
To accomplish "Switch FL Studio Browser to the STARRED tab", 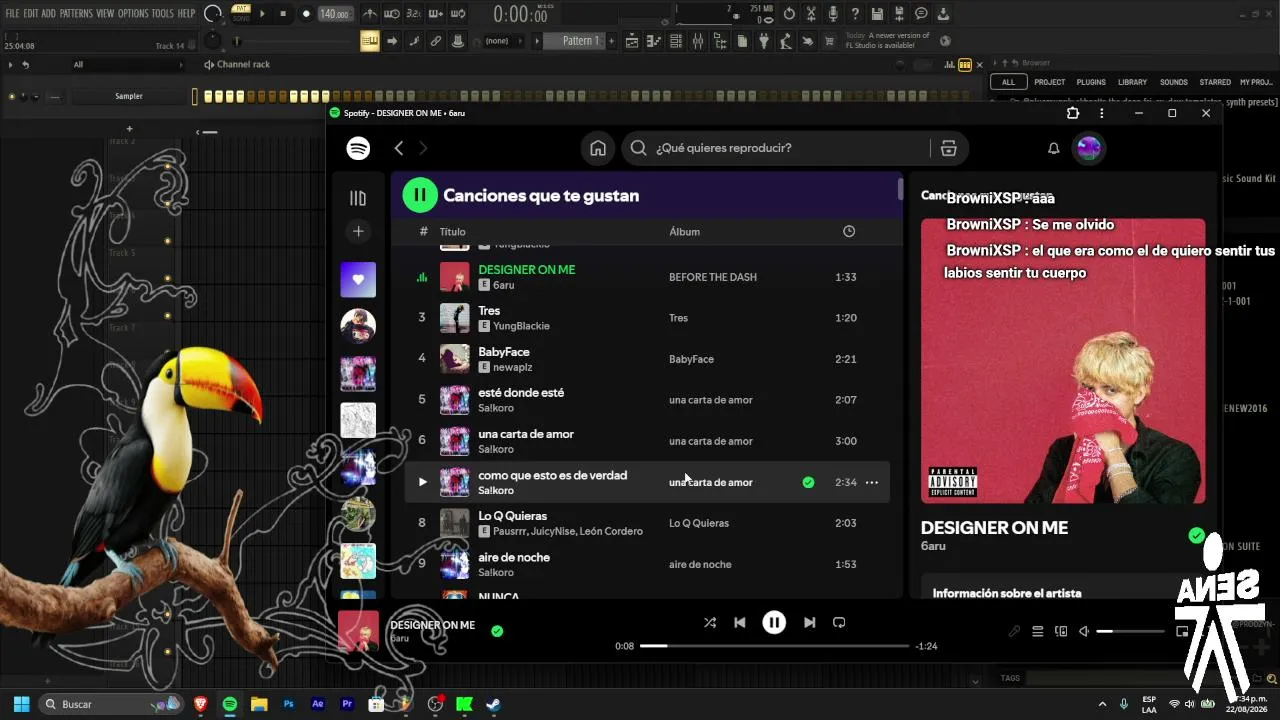I will pyautogui.click(x=1215, y=82).
